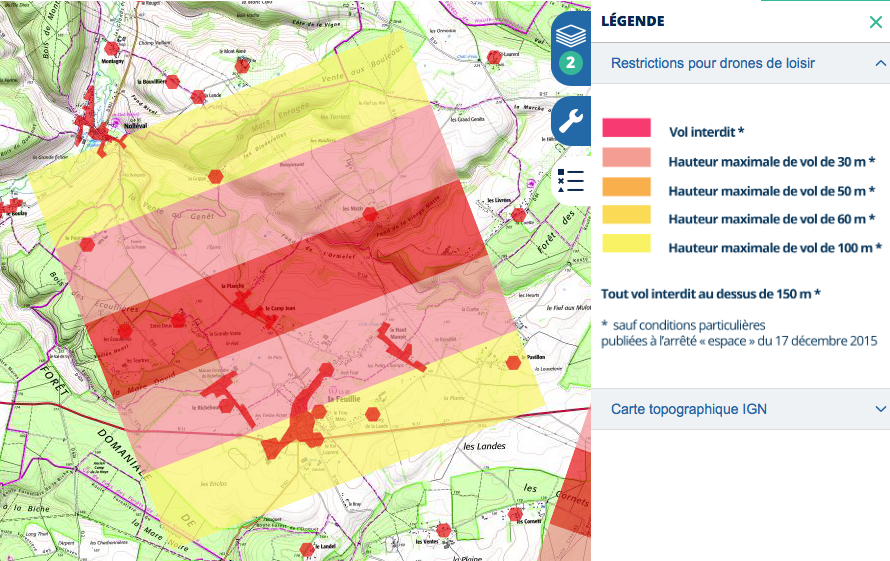Open the wrench tools panel
This screenshot has height=561, width=890.
click(571, 120)
